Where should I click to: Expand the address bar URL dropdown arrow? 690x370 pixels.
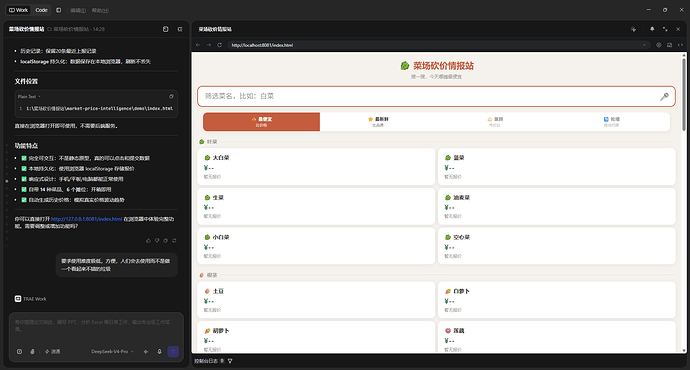(x=644, y=45)
